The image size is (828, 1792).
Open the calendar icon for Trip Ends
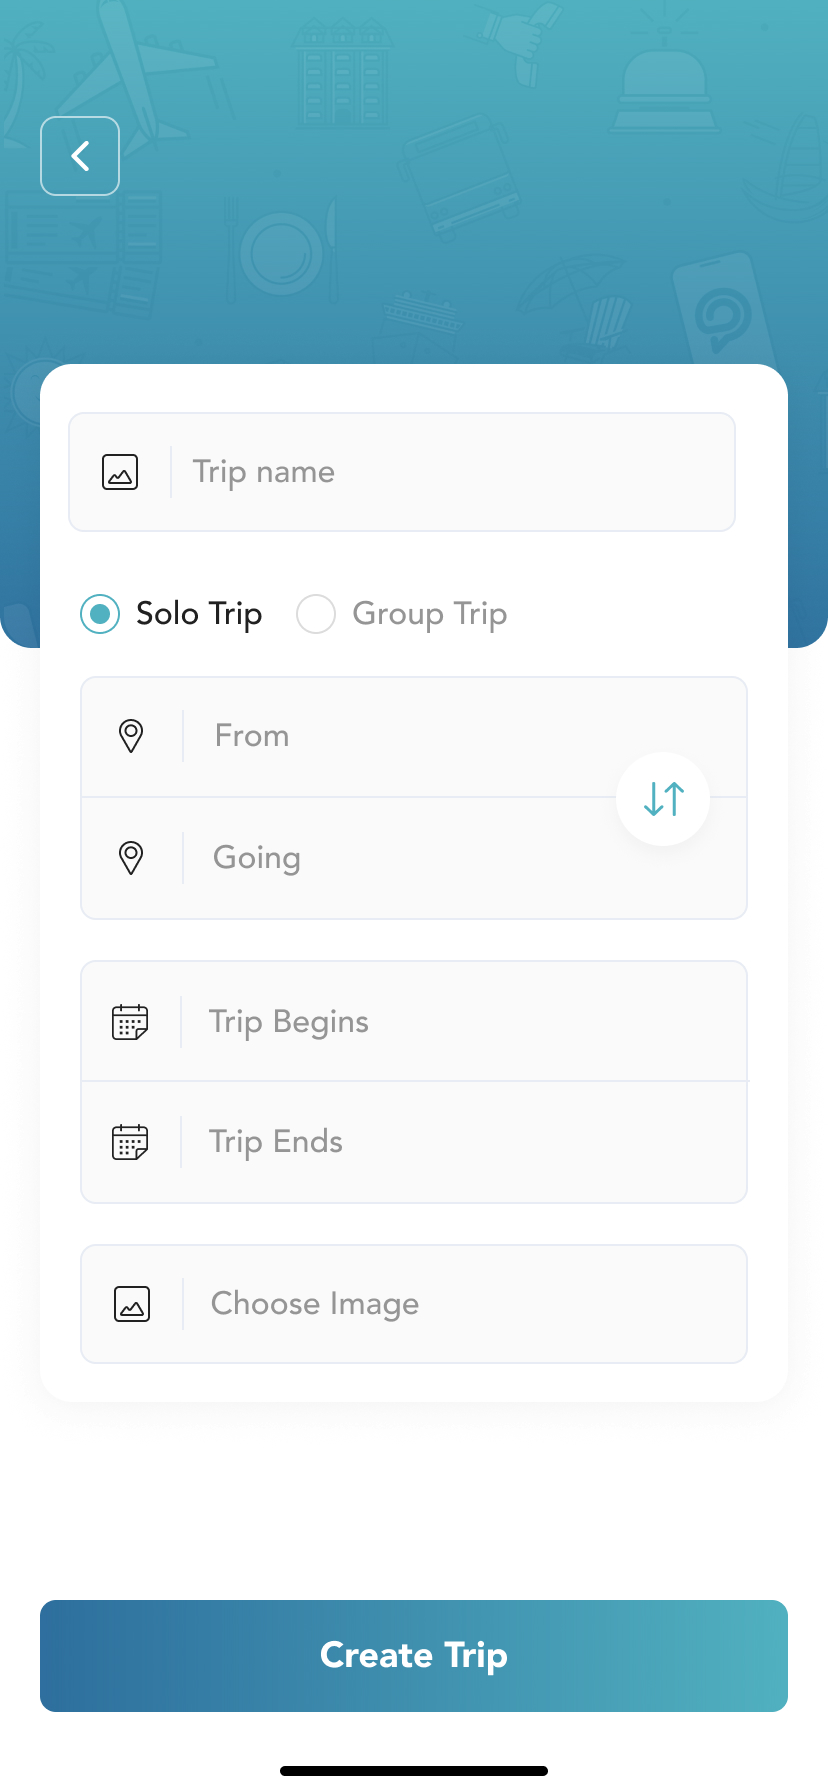point(131,1141)
